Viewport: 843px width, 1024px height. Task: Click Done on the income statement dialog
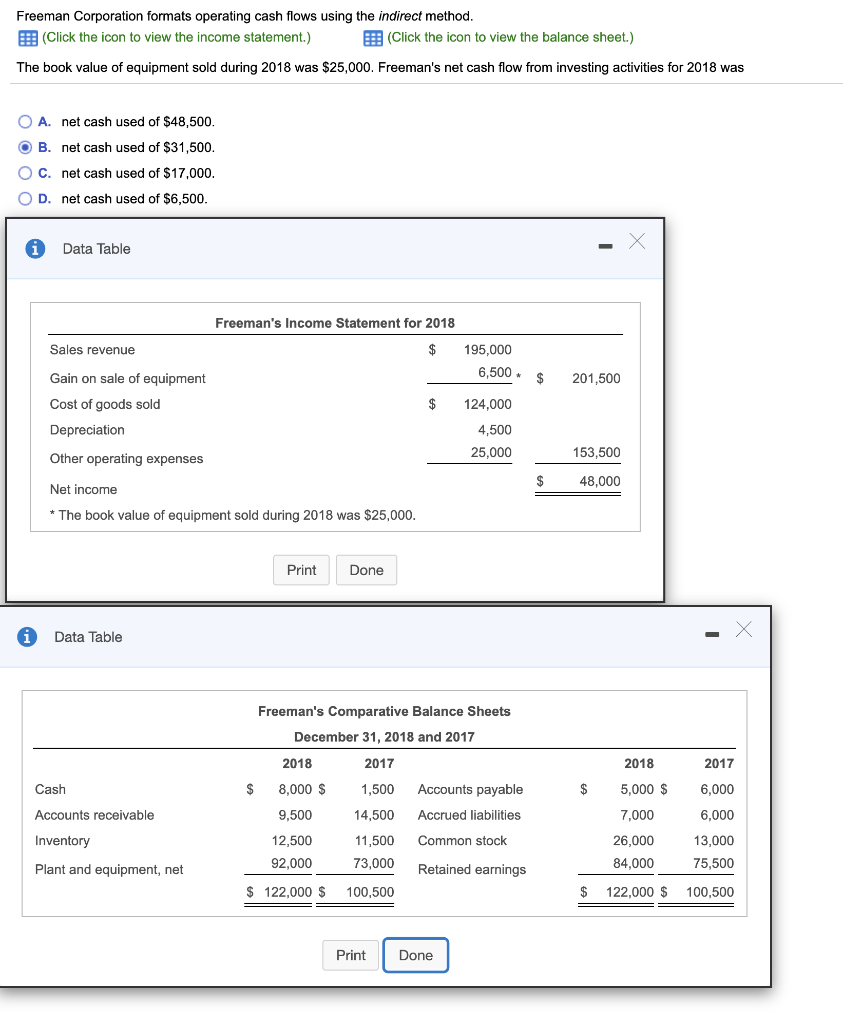pyautogui.click(x=366, y=570)
